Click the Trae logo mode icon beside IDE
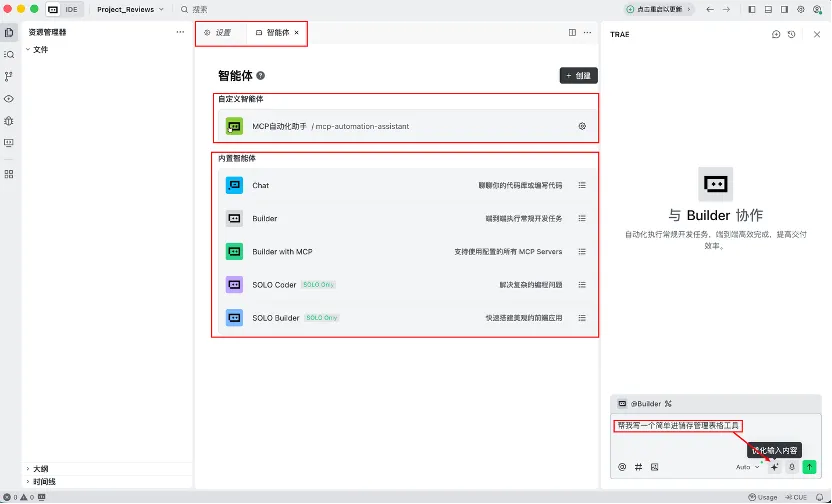The height and width of the screenshot is (504, 832). (x=53, y=10)
